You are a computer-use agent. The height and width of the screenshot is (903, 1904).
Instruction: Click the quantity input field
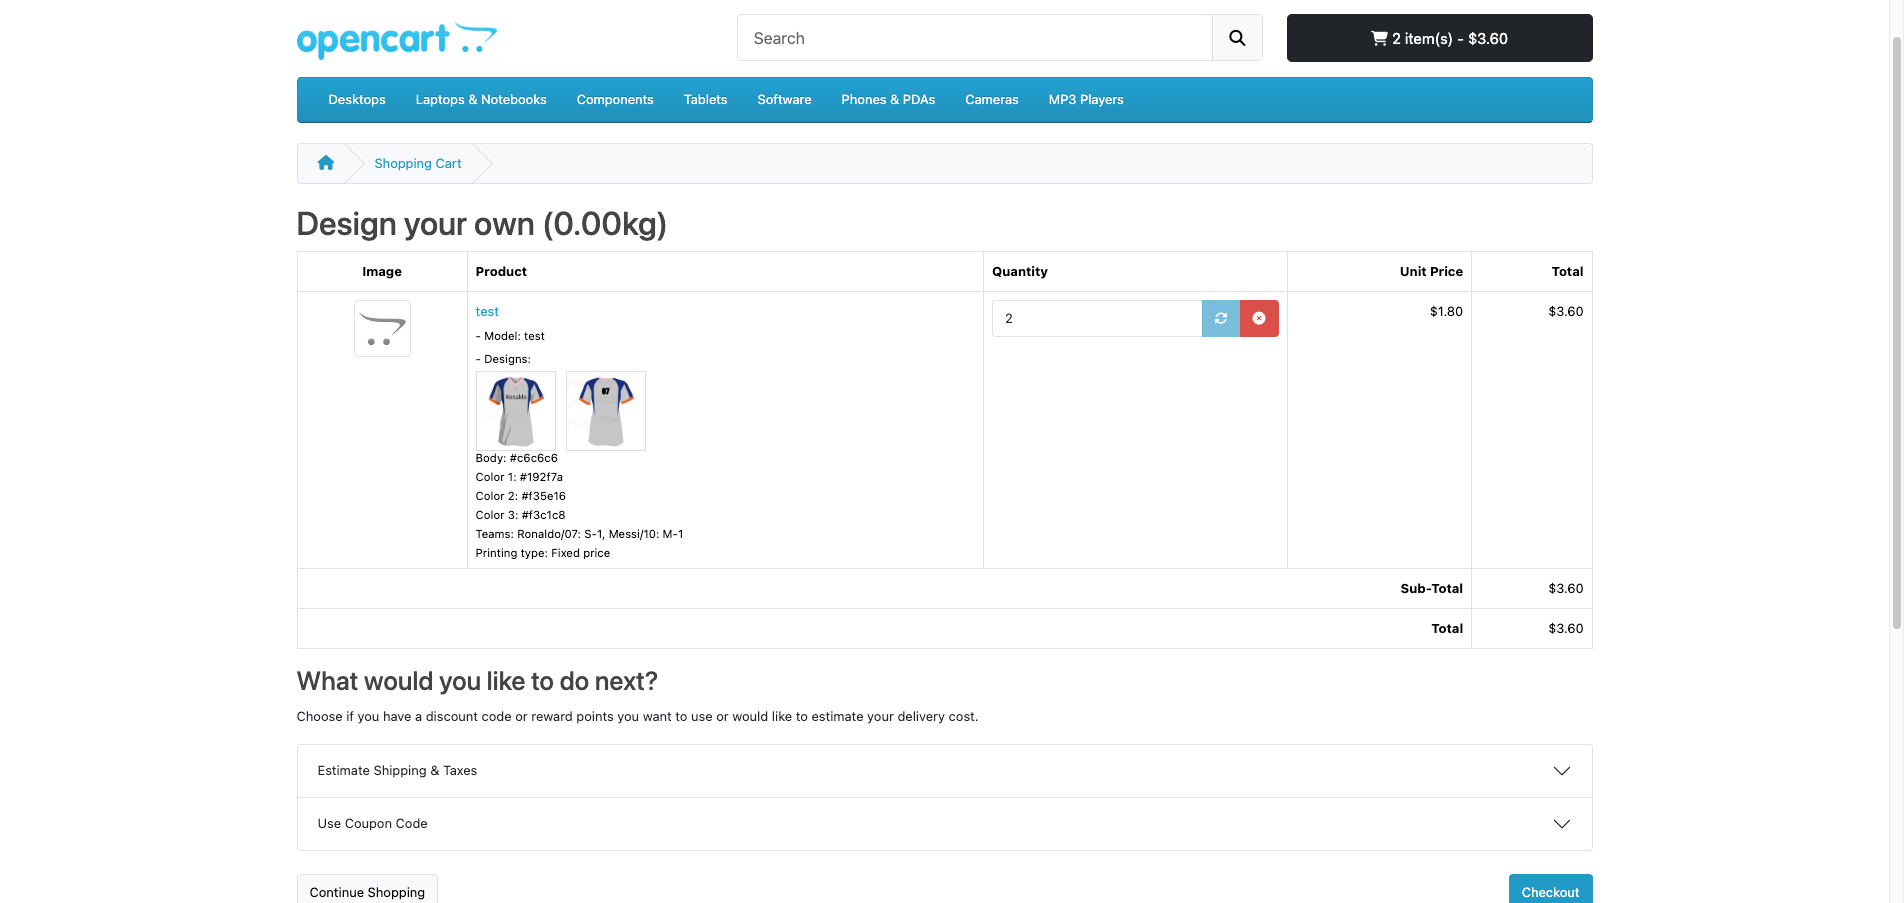click(1097, 318)
